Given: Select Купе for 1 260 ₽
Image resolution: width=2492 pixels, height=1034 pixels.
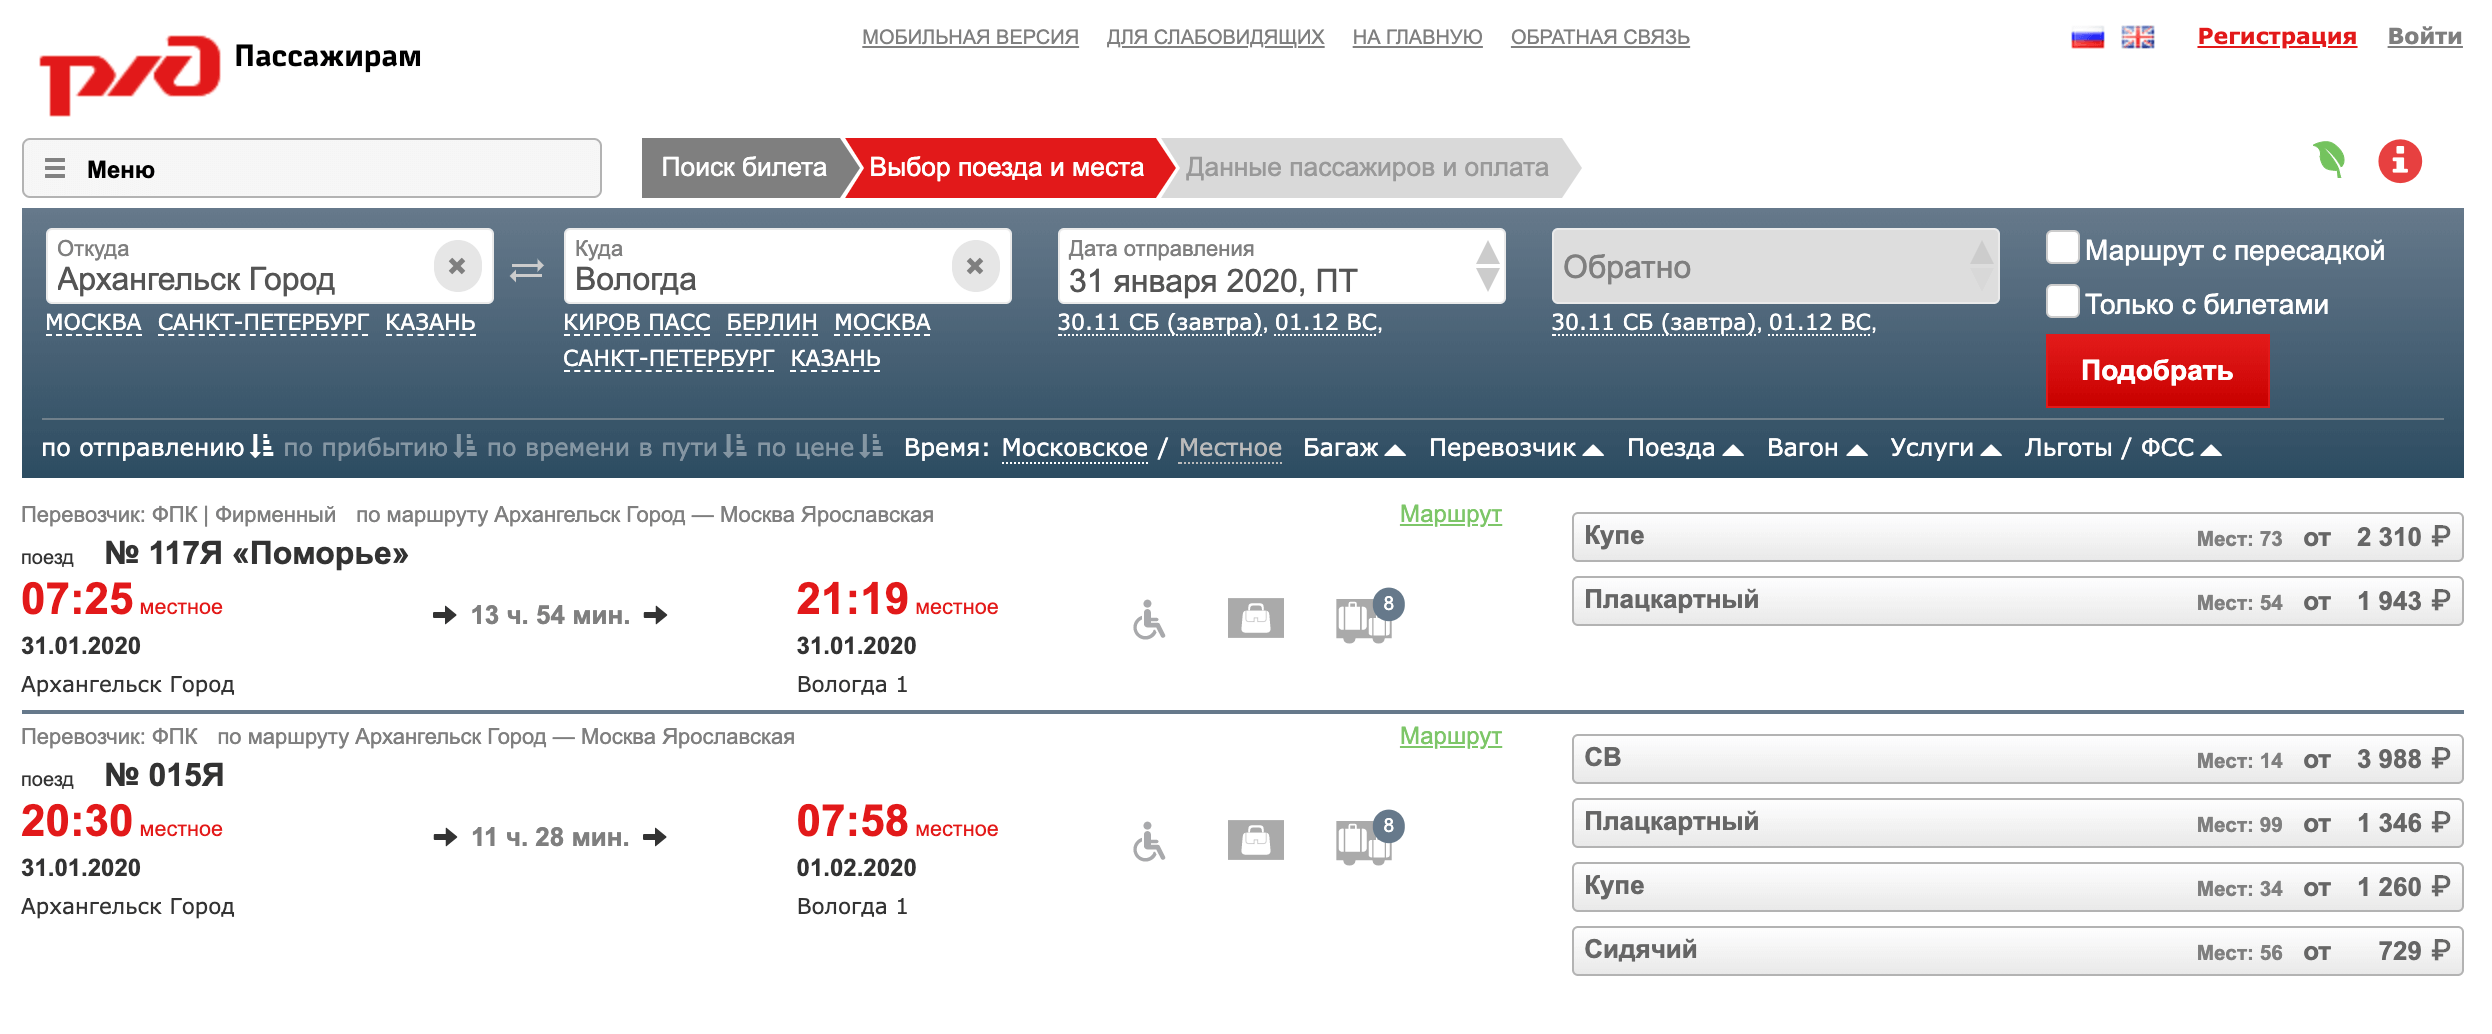Looking at the screenshot, I should tap(2017, 887).
